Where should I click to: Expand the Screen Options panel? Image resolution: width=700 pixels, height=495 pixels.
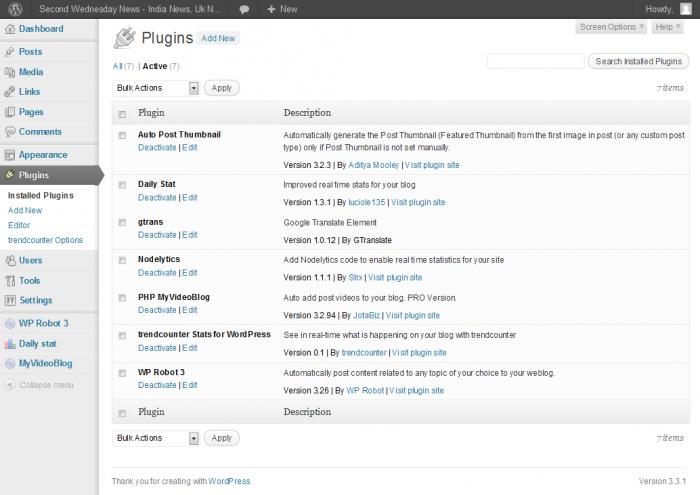coord(611,27)
